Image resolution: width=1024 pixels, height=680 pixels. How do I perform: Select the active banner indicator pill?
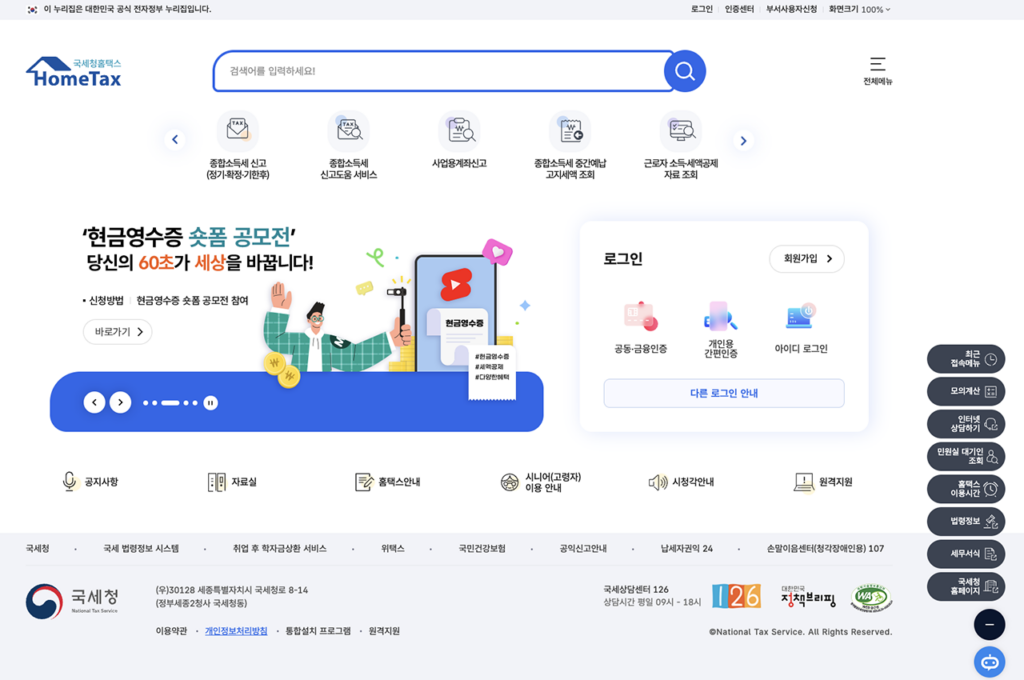click(x=170, y=403)
